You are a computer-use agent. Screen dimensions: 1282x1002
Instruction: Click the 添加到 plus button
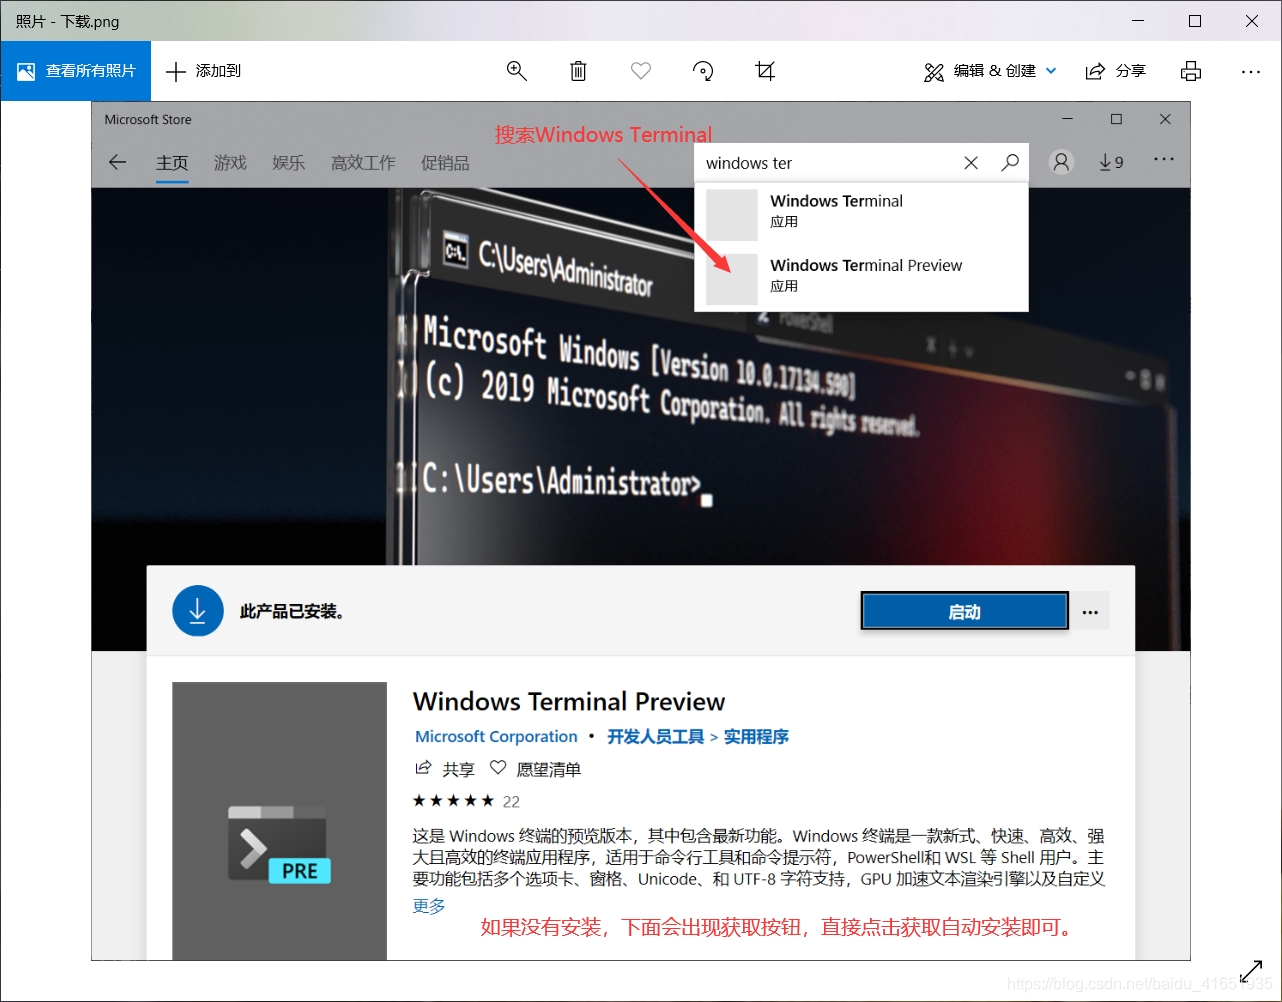(x=204, y=71)
